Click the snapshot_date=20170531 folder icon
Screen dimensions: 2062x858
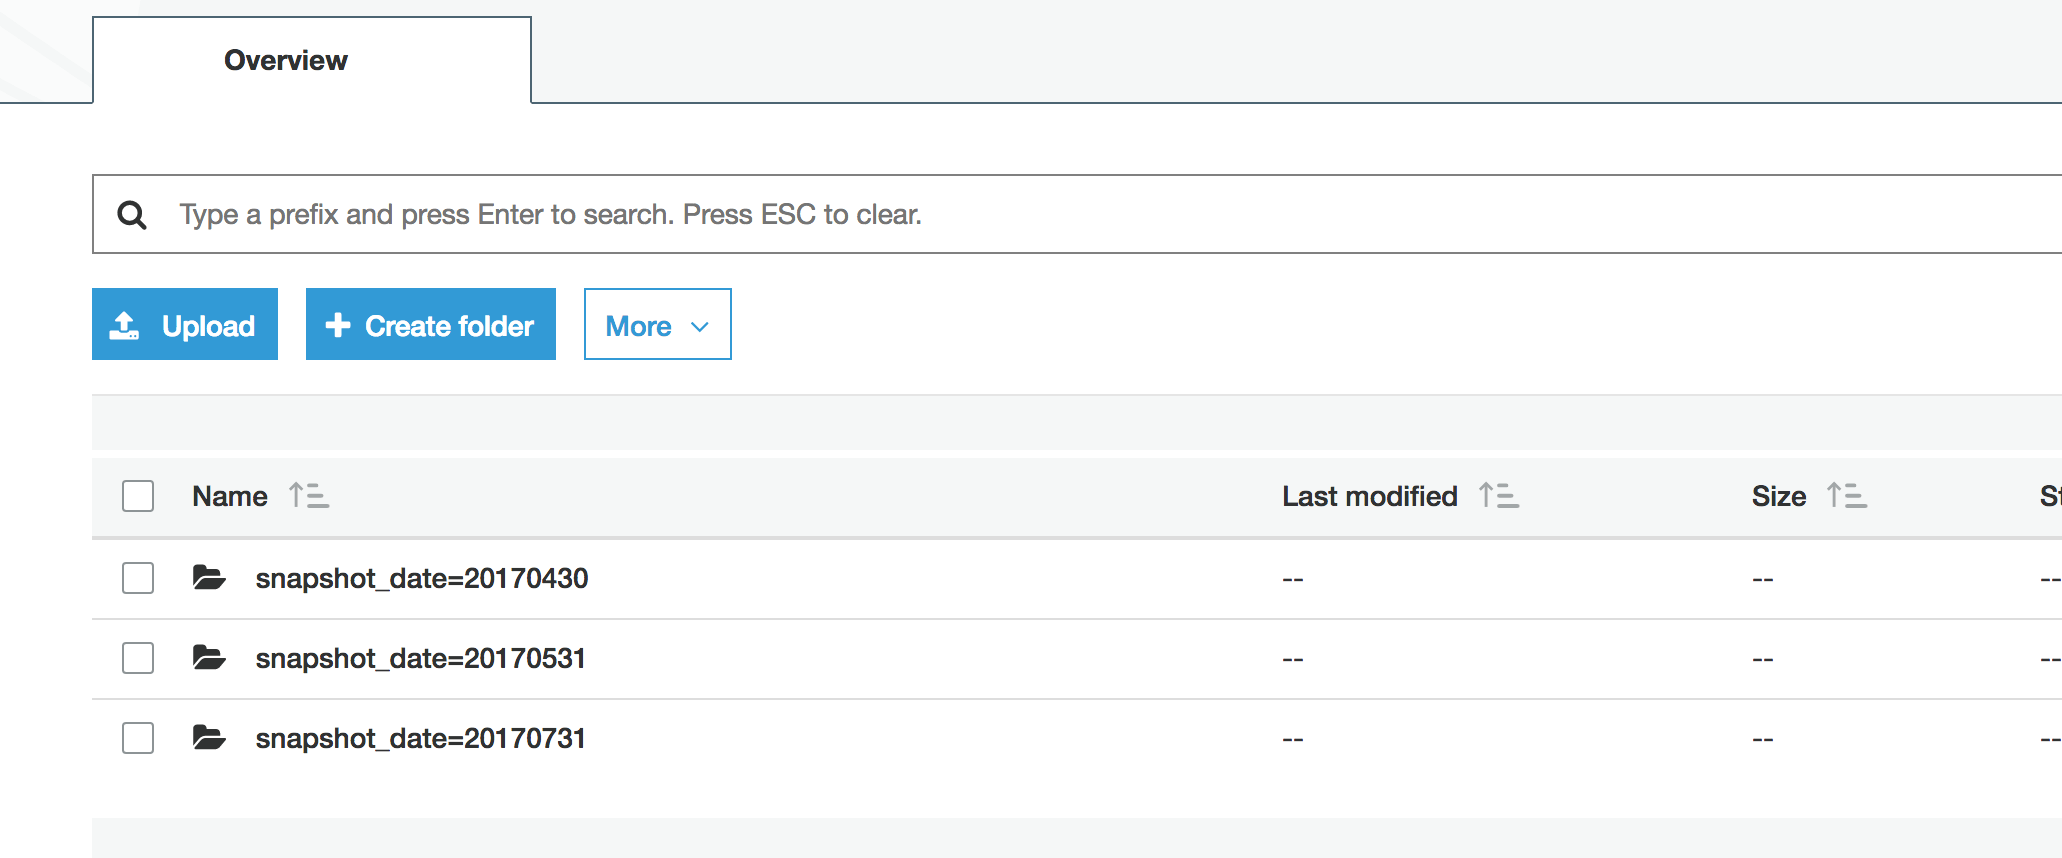[209, 658]
